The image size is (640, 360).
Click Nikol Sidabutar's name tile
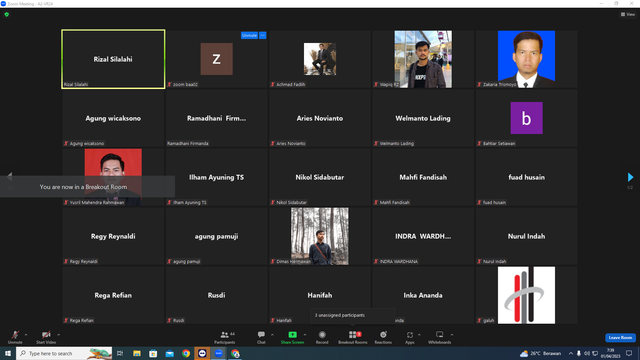pyautogui.click(x=320, y=177)
